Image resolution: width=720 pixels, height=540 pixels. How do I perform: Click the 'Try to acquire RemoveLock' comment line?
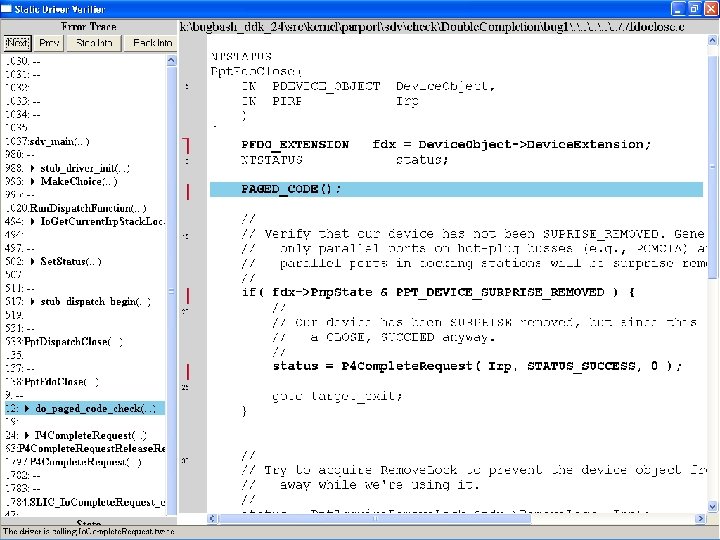click(x=474, y=470)
